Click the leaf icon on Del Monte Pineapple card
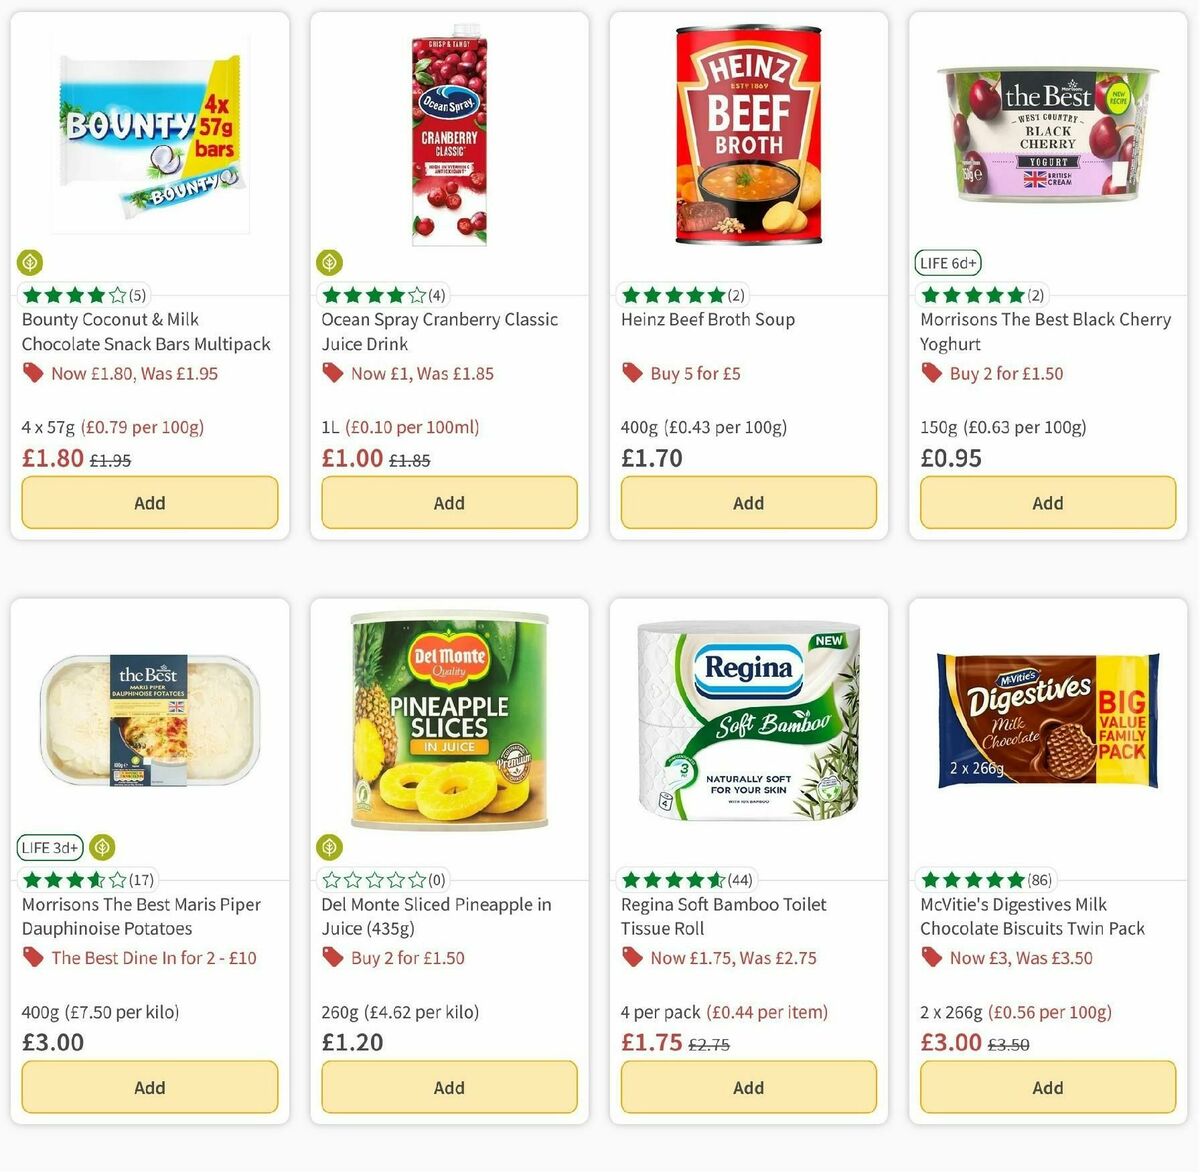Viewport: 1200px width, 1173px height. click(329, 847)
